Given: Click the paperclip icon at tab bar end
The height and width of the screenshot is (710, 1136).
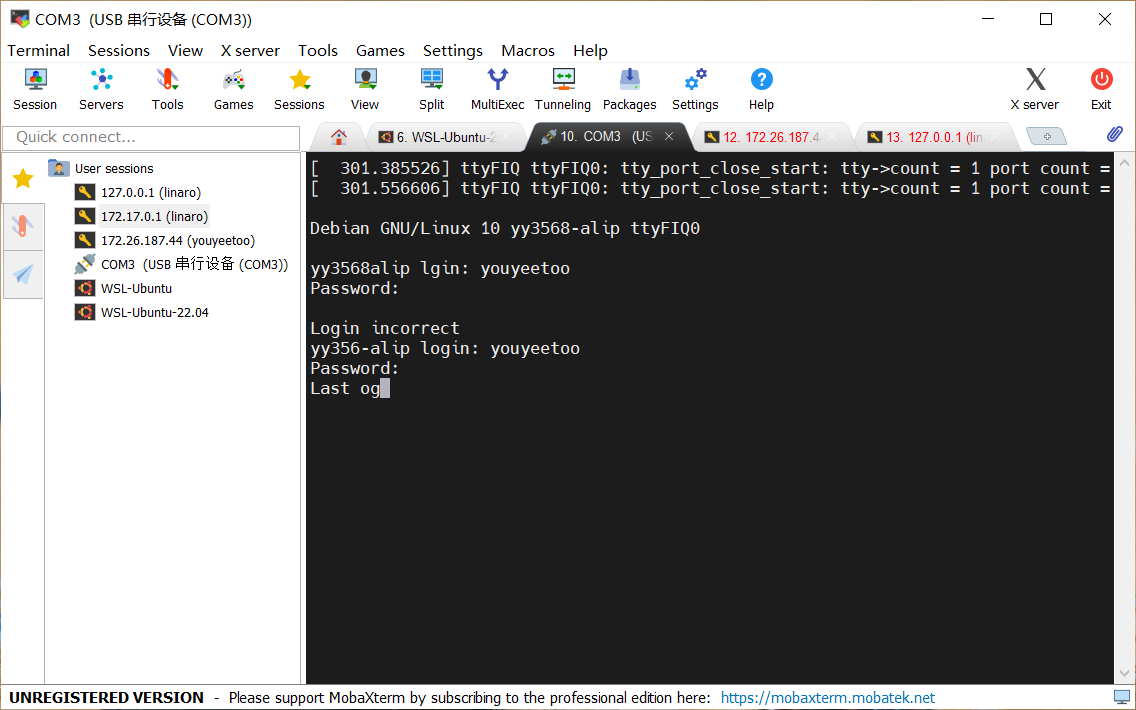Looking at the screenshot, I should pyautogui.click(x=1114, y=135).
